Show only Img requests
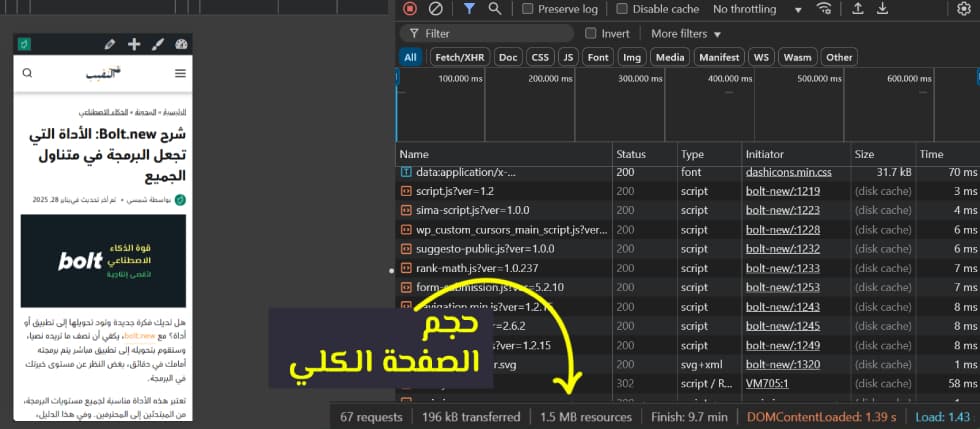The width and height of the screenshot is (980, 429). tap(632, 58)
